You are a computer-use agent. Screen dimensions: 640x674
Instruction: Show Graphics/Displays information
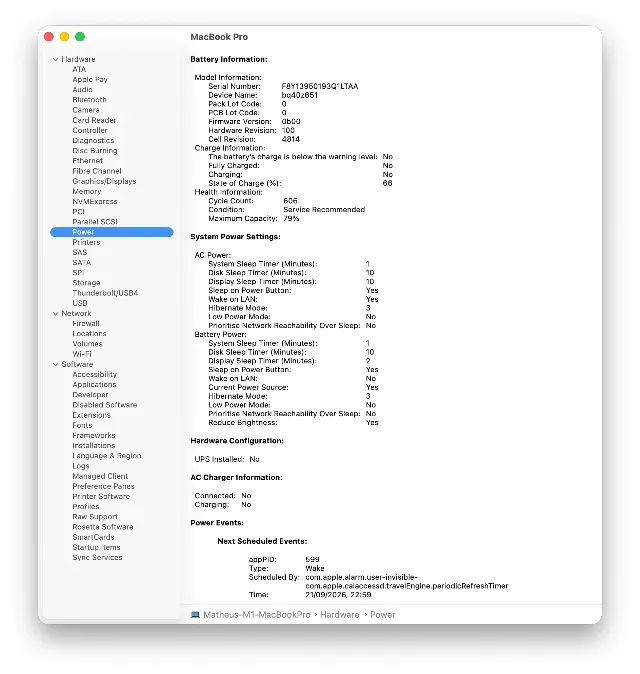click(104, 181)
